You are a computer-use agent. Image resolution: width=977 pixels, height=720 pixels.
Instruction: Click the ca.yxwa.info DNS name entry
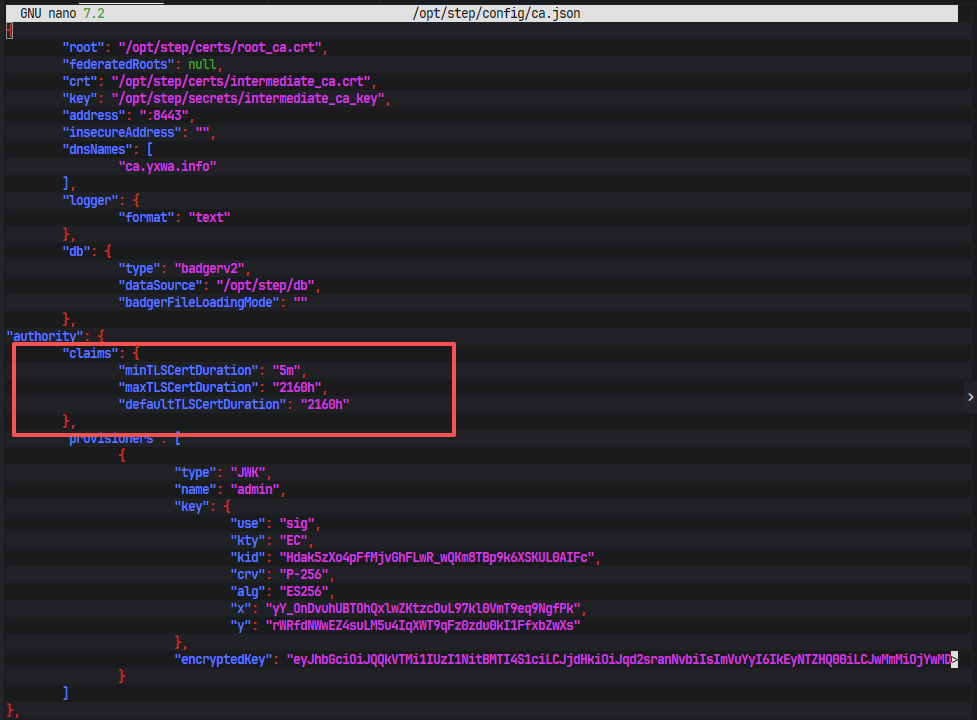pyautogui.click(x=167, y=166)
